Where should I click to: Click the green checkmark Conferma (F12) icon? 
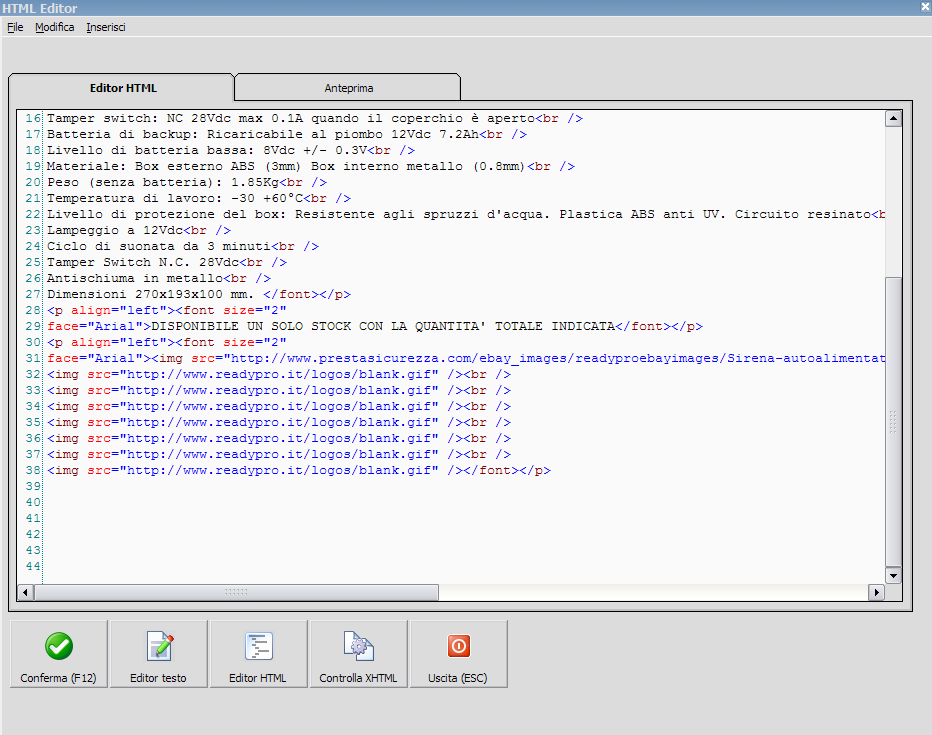pyautogui.click(x=59, y=646)
